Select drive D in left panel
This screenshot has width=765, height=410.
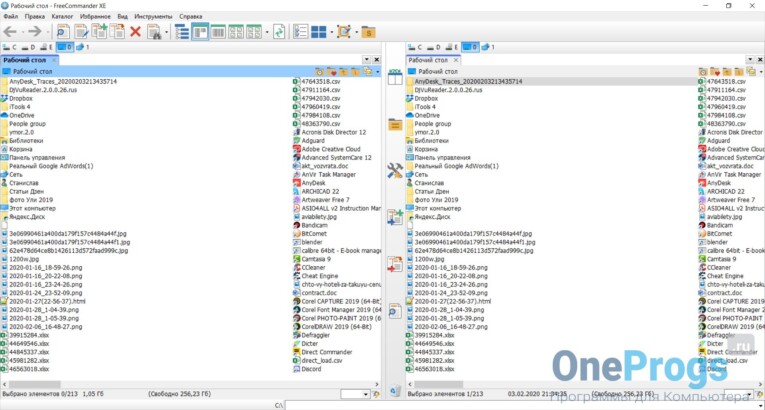(x=28, y=47)
